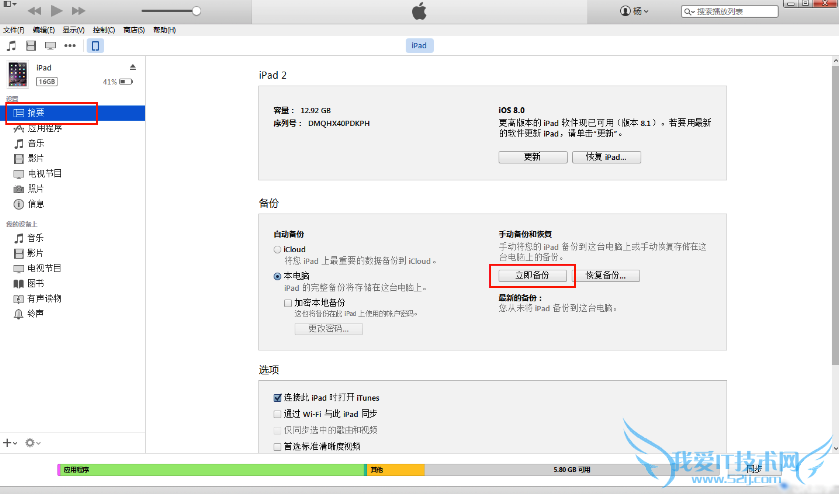
Task: Click the serial number DMQHX40PDKPH text
Action: click(x=339, y=123)
